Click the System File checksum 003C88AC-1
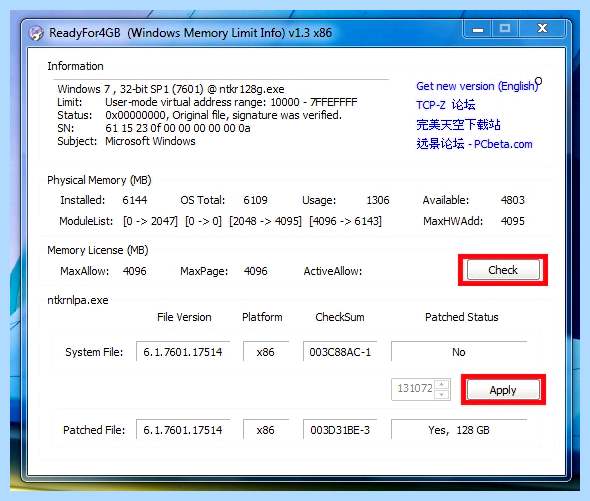 (x=340, y=352)
